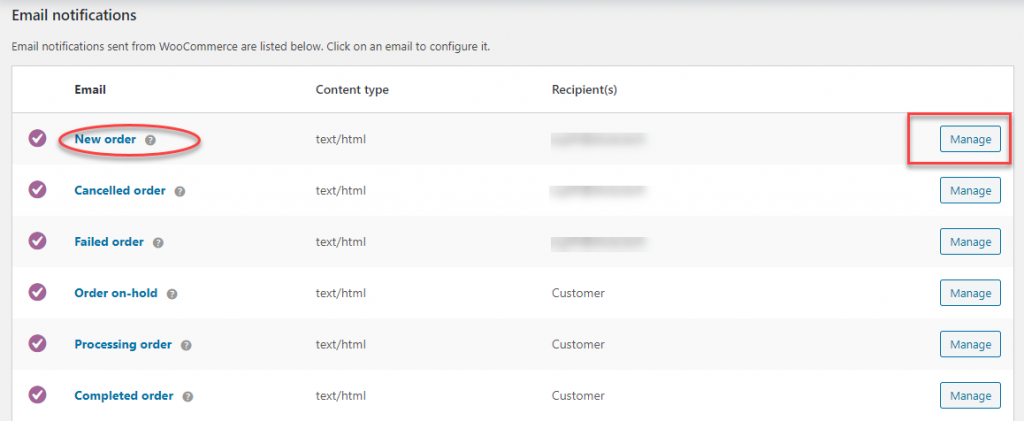
Task: Disable the Processing order email status
Action: pyautogui.click(x=38, y=344)
